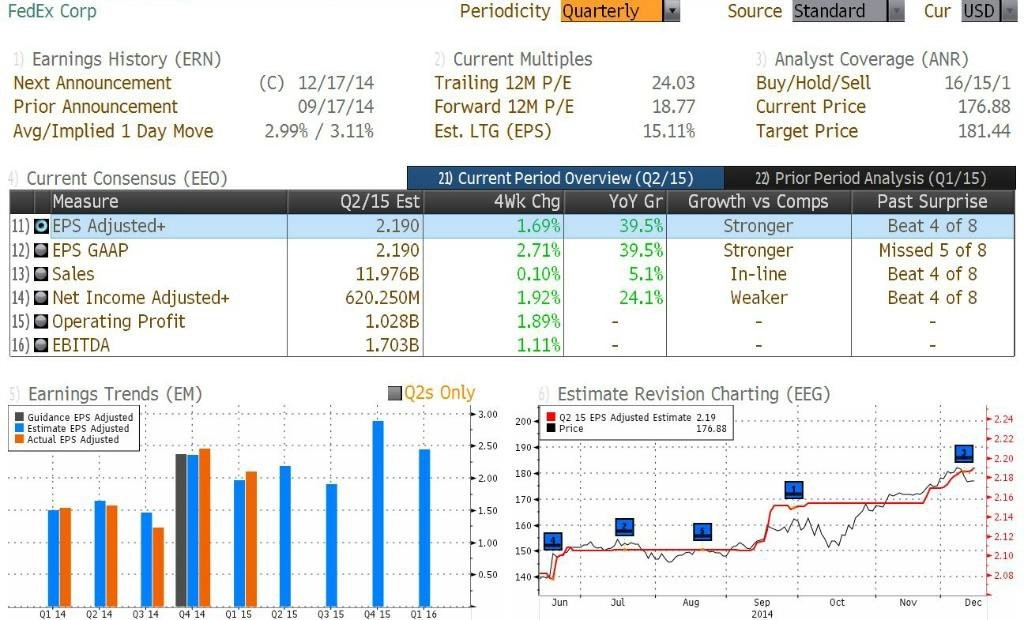This screenshot has width=1024, height=620.
Task: Click Forward 12M P/E value 18.77
Action: [x=673, y=106]
